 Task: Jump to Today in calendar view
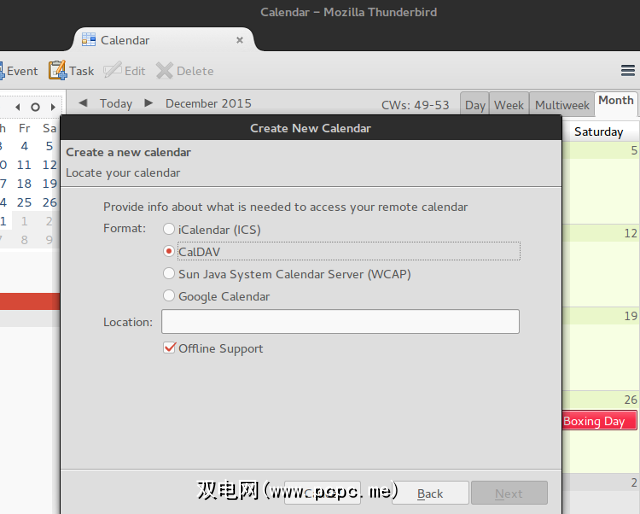pyautogui.click(x=116, y=104)
